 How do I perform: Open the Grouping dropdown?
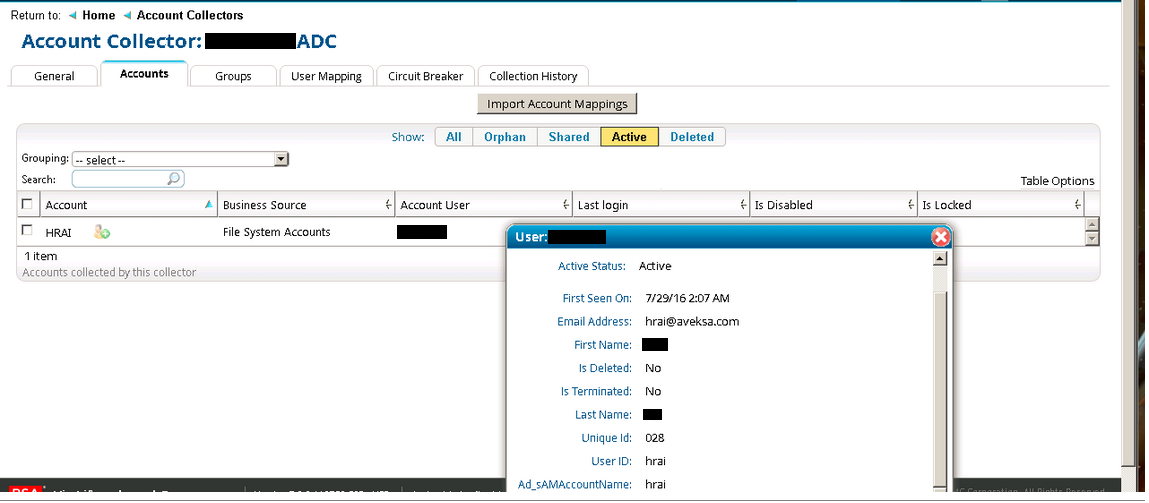tap(281, 159)
